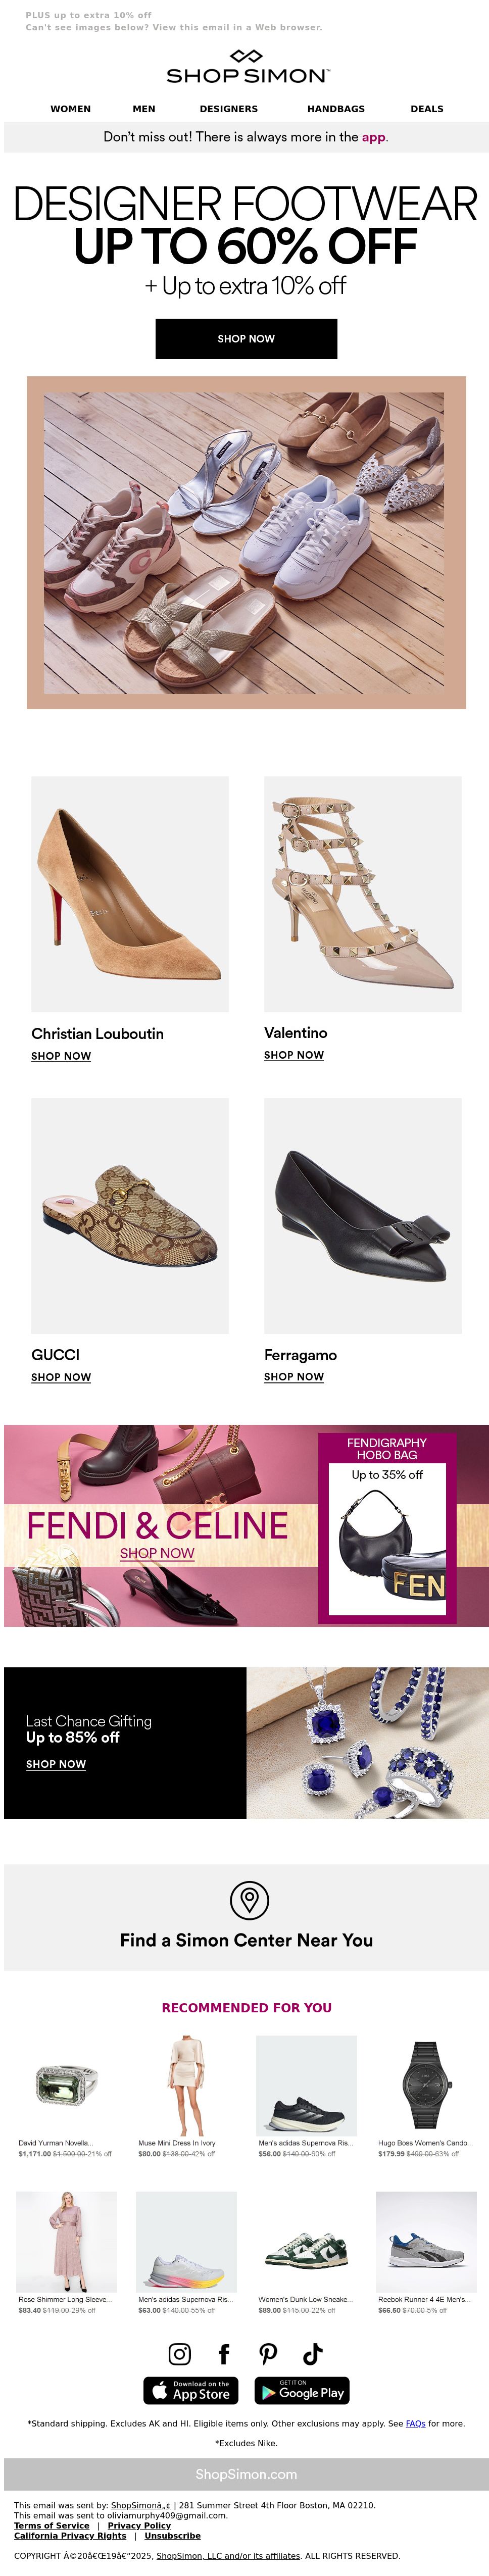
Task: Click Last Chance Gifting SHOP NOW link
Action: point(56,1764)
